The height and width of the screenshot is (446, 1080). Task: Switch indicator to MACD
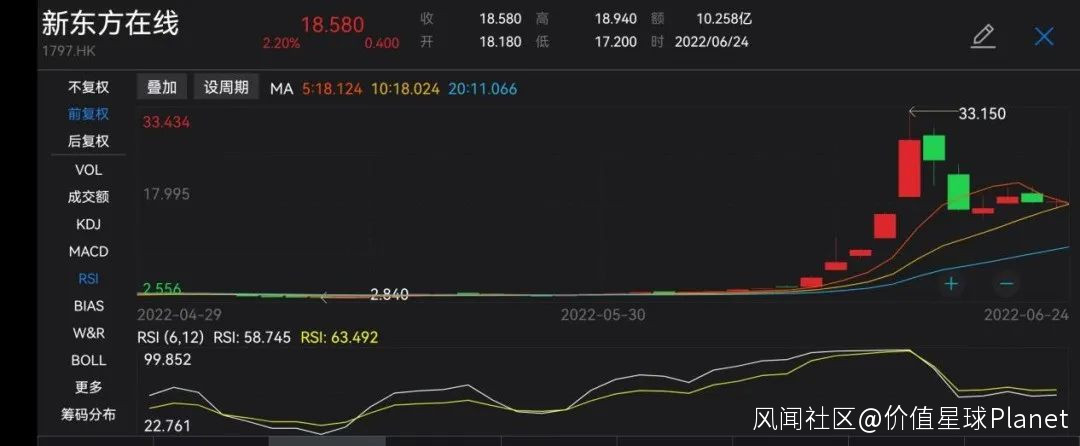88,252
